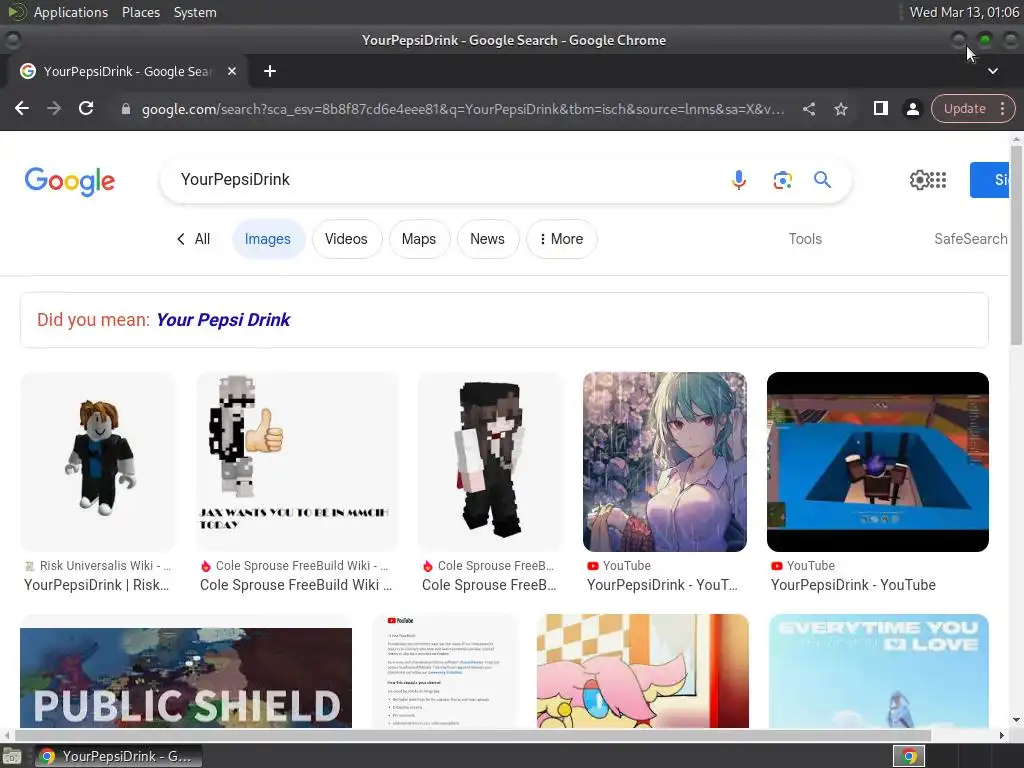Click the Chrome tray icon in taskbar

(909, 756)
